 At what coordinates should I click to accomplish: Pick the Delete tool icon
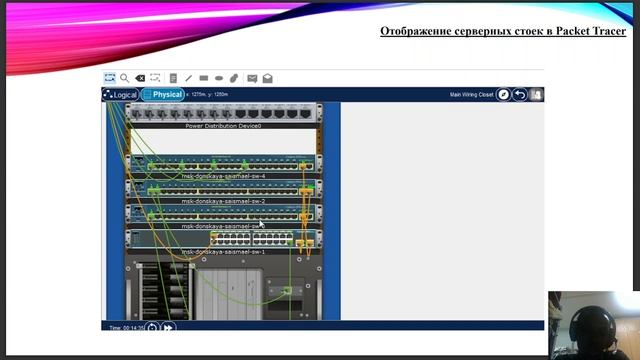(140, 78)
